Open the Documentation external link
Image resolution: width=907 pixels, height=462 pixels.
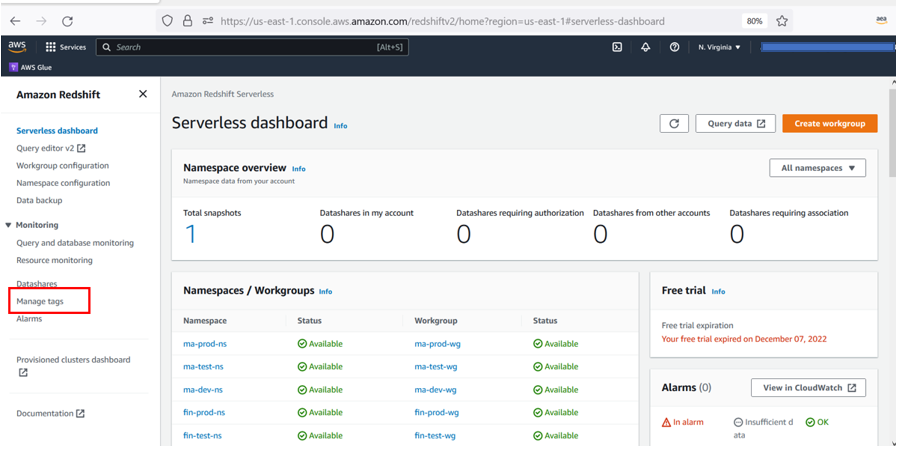(50, 413)
